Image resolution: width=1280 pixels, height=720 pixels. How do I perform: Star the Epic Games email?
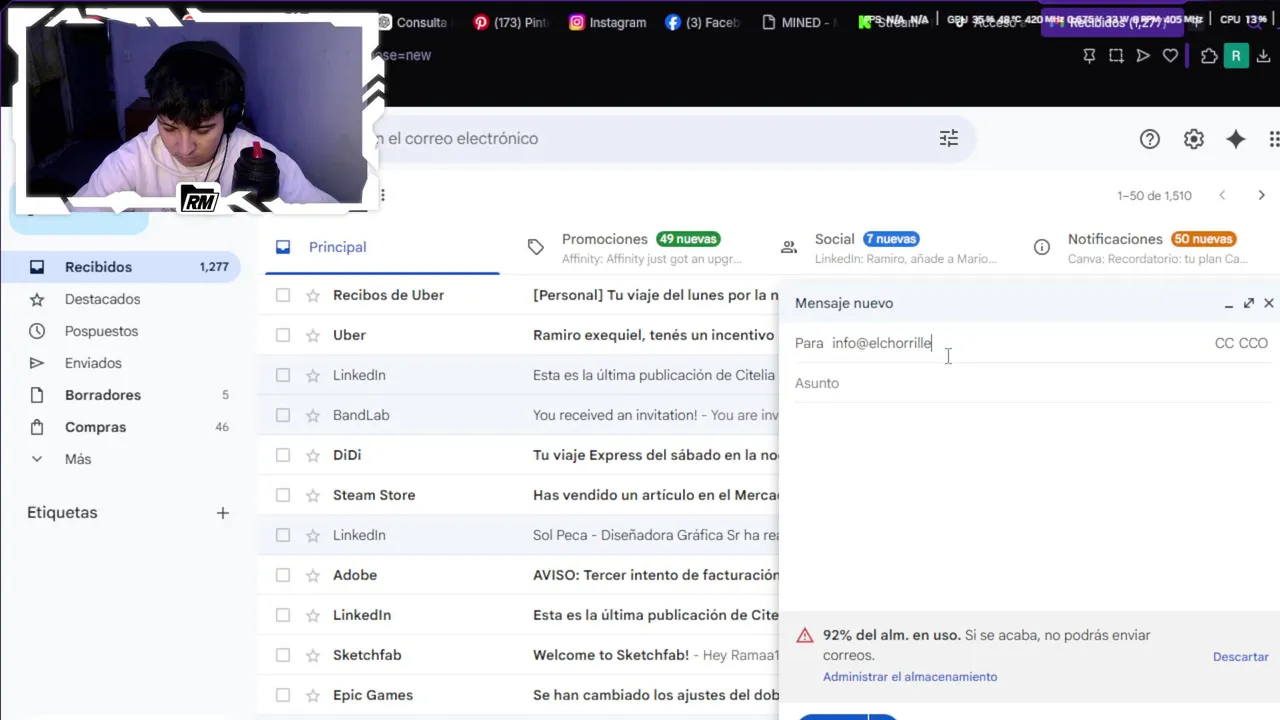[x=313, y=695]
